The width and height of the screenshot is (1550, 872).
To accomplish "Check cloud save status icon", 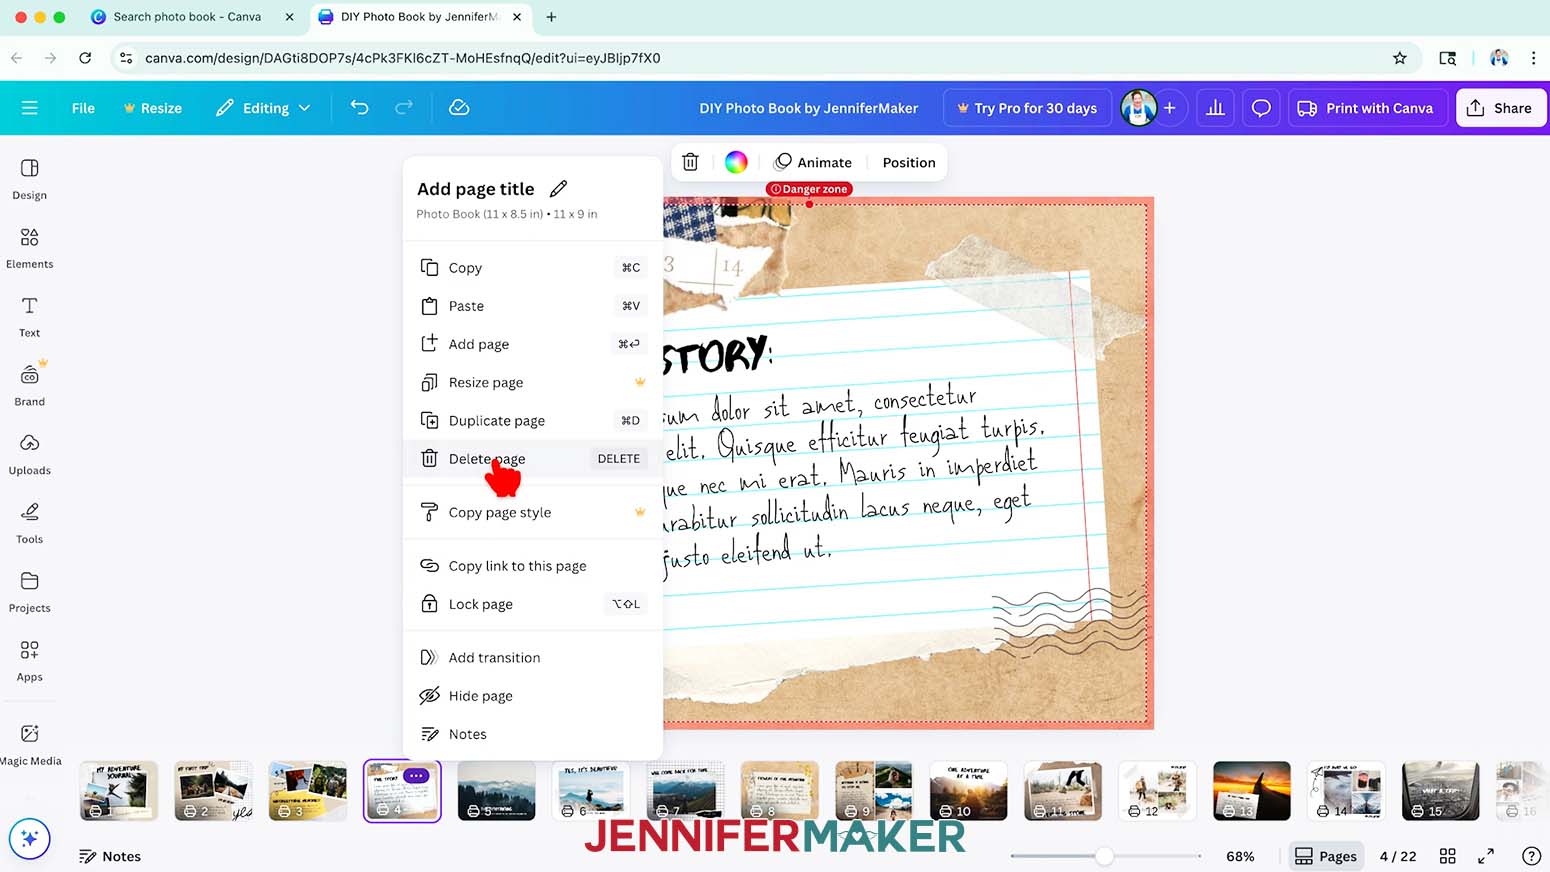I will coord(459,108).
